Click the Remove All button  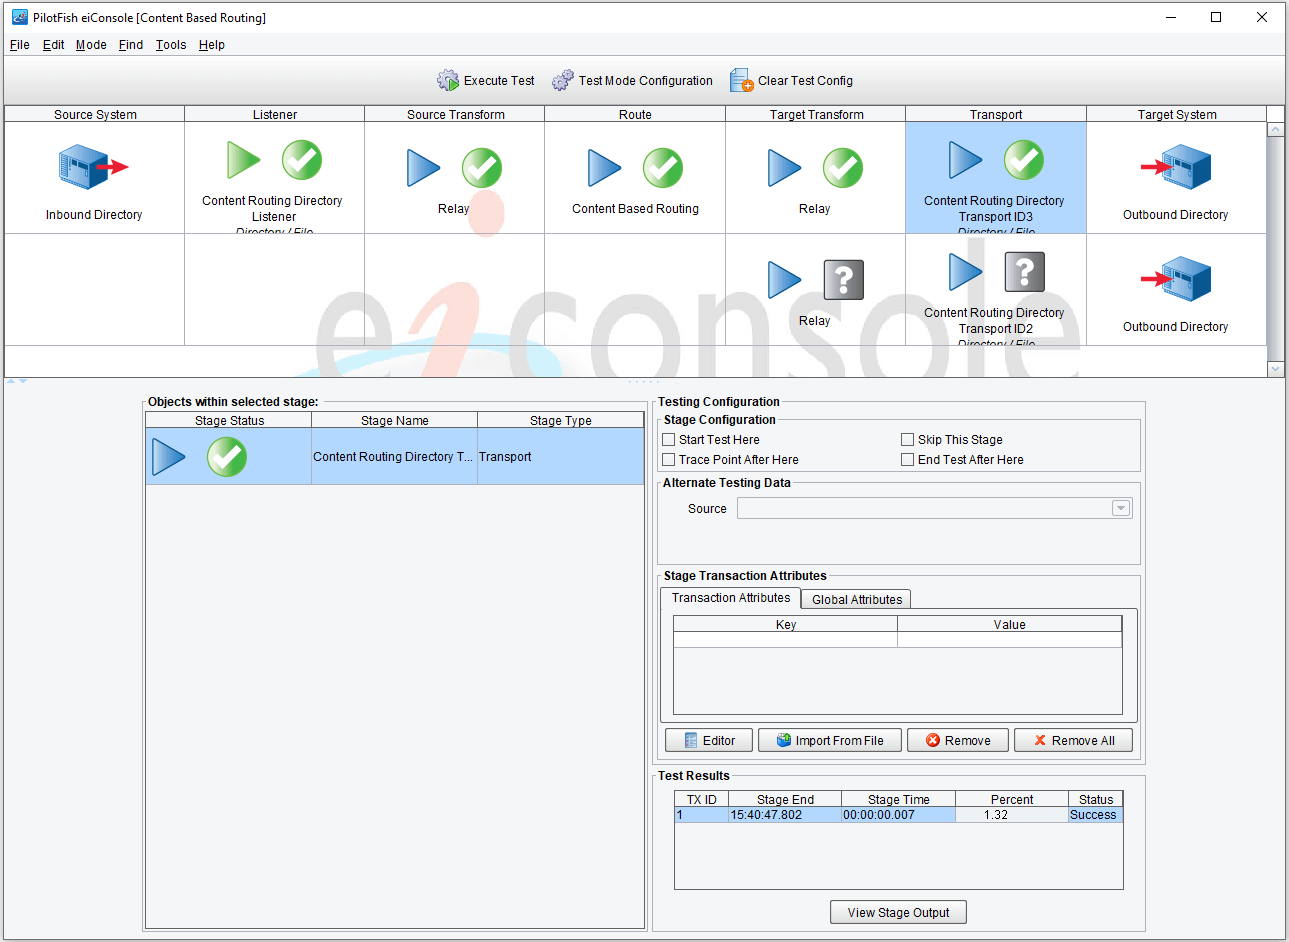(x=1073, y=741)
